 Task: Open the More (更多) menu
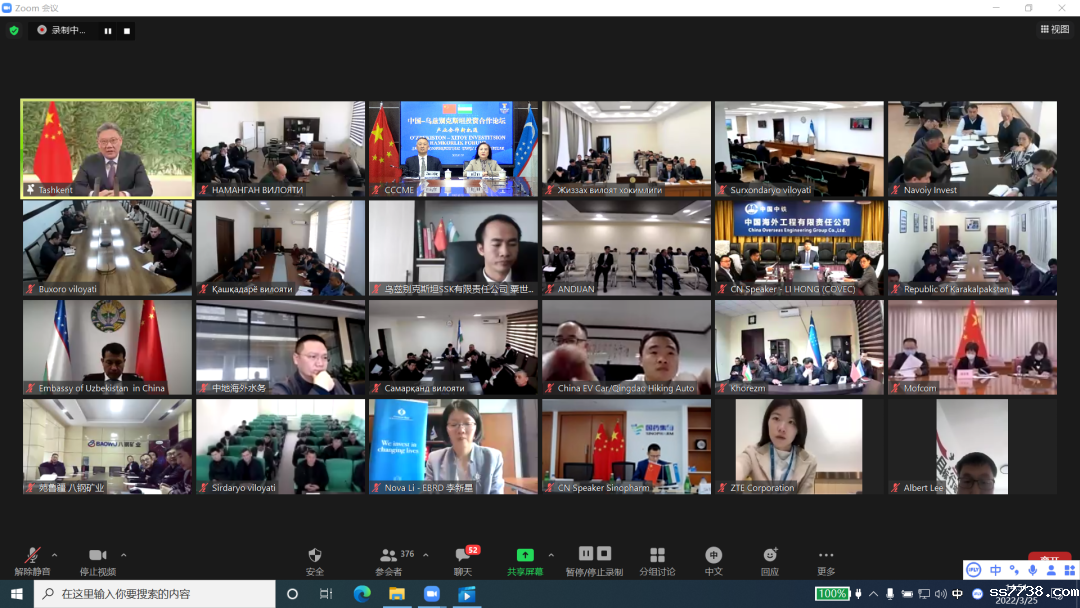(x=826, y=555)
